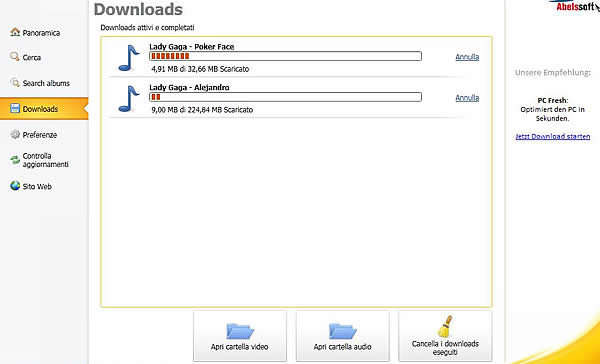Click the music note for Alejandro
600x364 pixels.
pos(129,99)
